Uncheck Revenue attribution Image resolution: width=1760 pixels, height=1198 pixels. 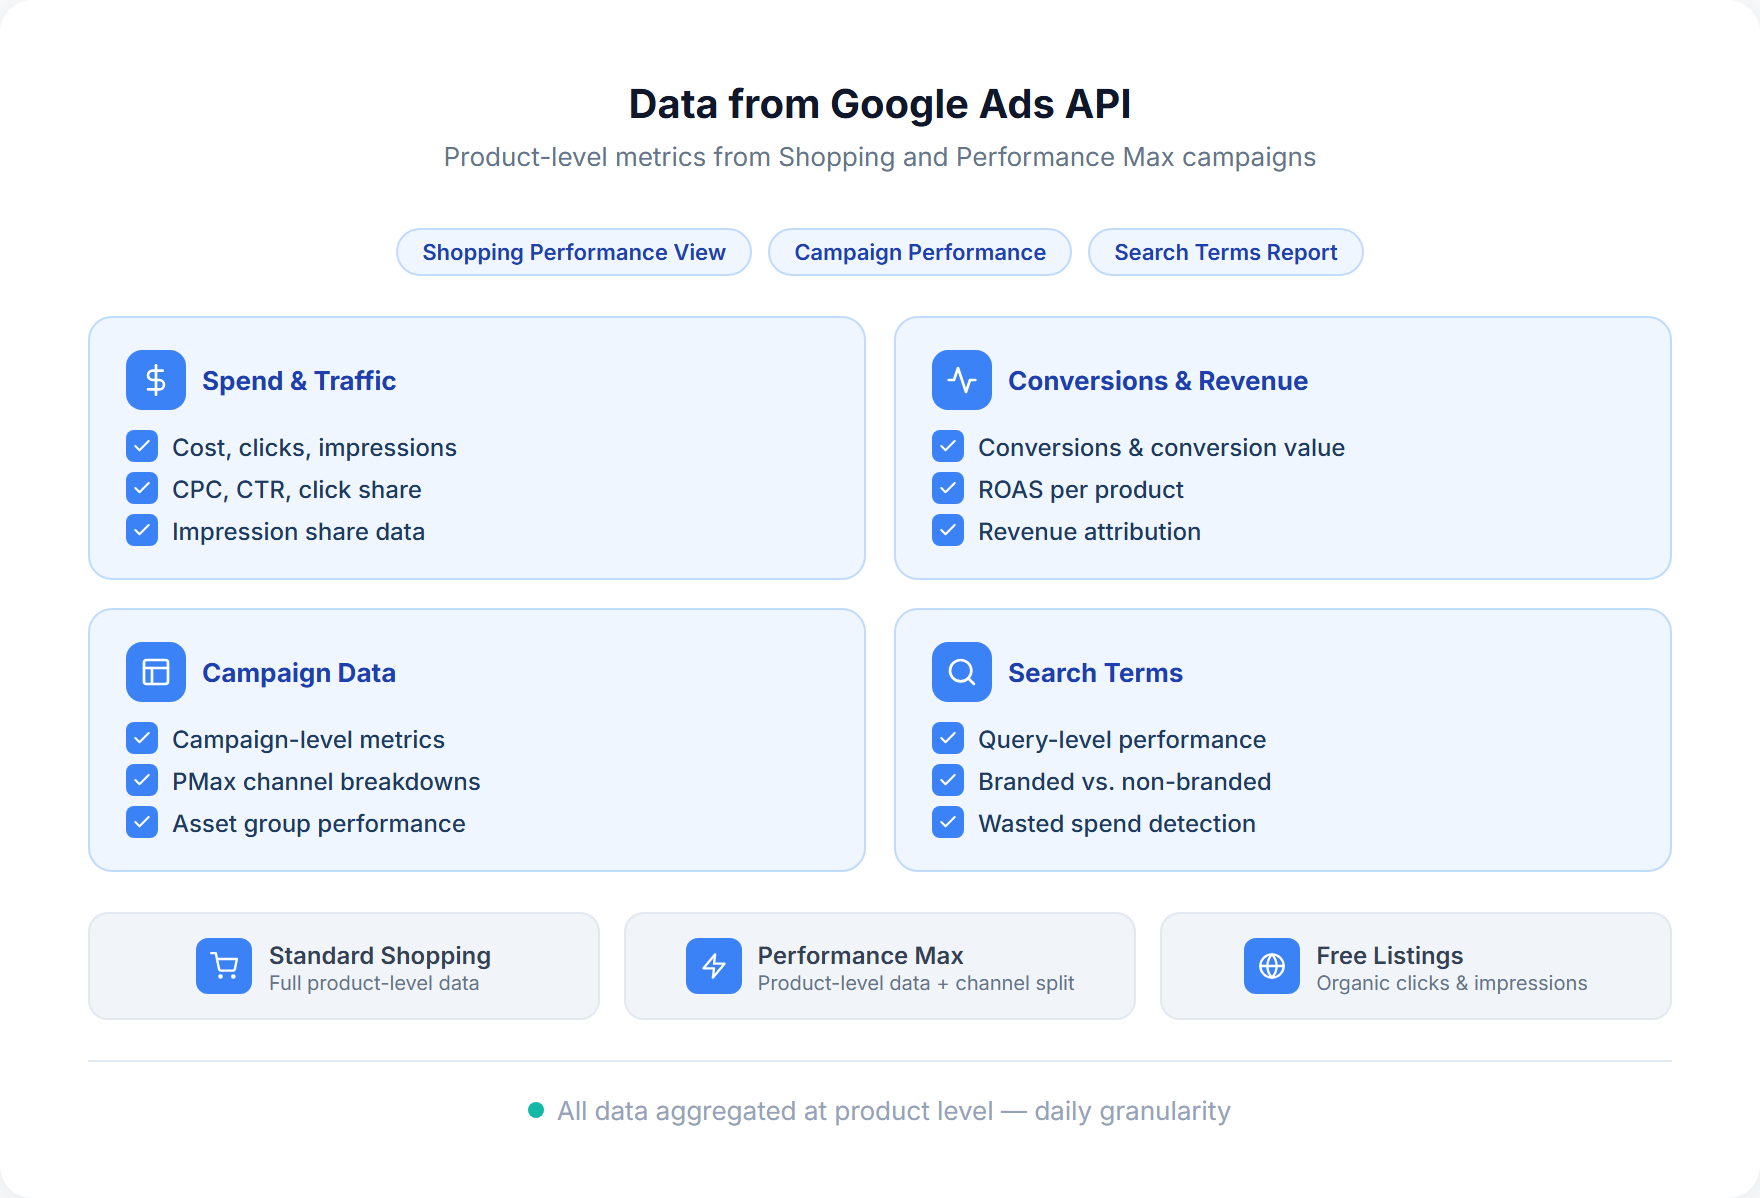pos(947,530)
